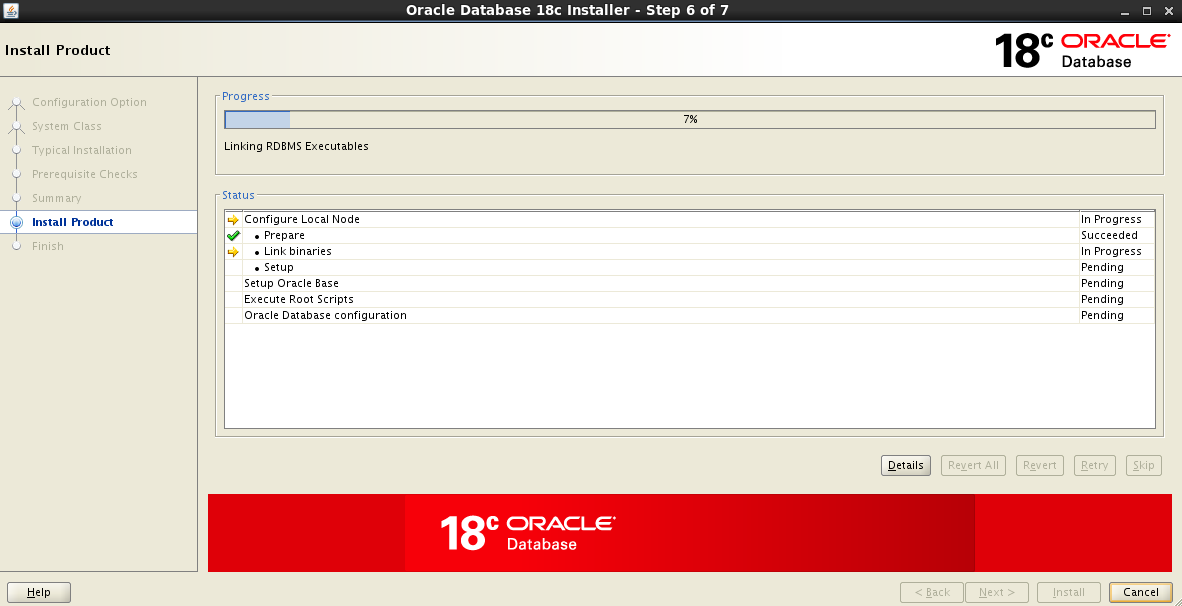Select the Prepare status row
Image resolution: width=1182 pixels, height=606 pixels.
[690, 236]
